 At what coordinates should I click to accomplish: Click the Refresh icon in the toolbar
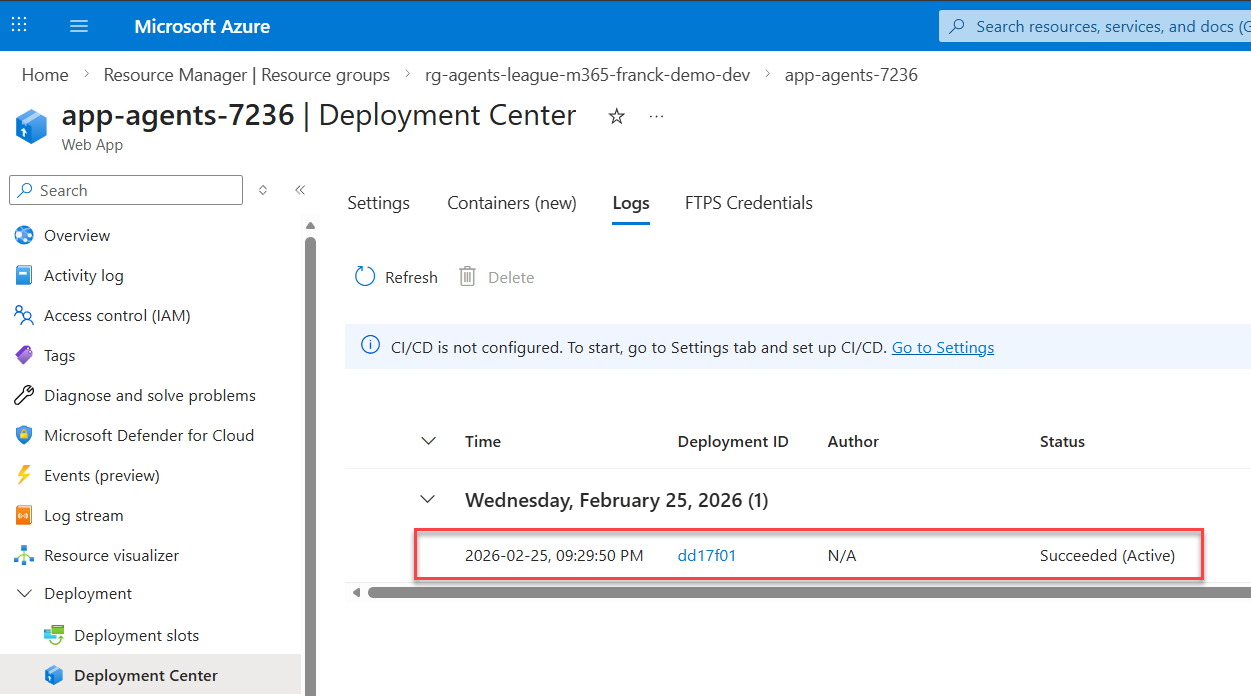(366, 277)
